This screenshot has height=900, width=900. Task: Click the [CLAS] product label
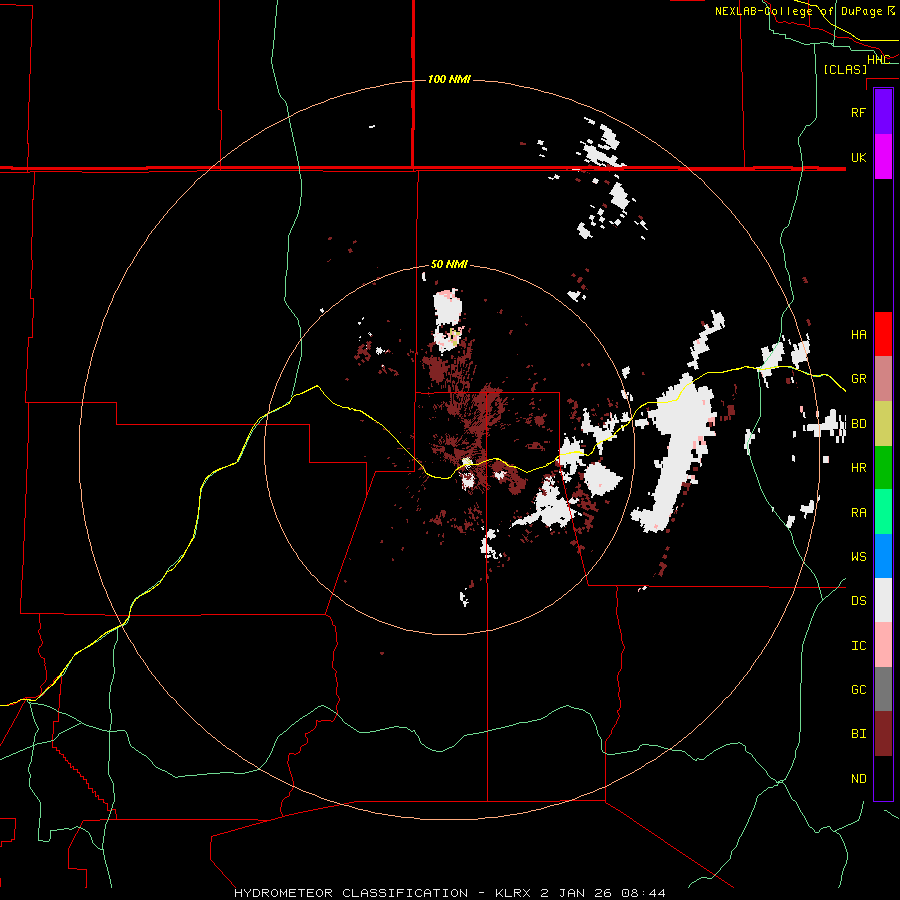pyautogui.click(x=845, y=69)
